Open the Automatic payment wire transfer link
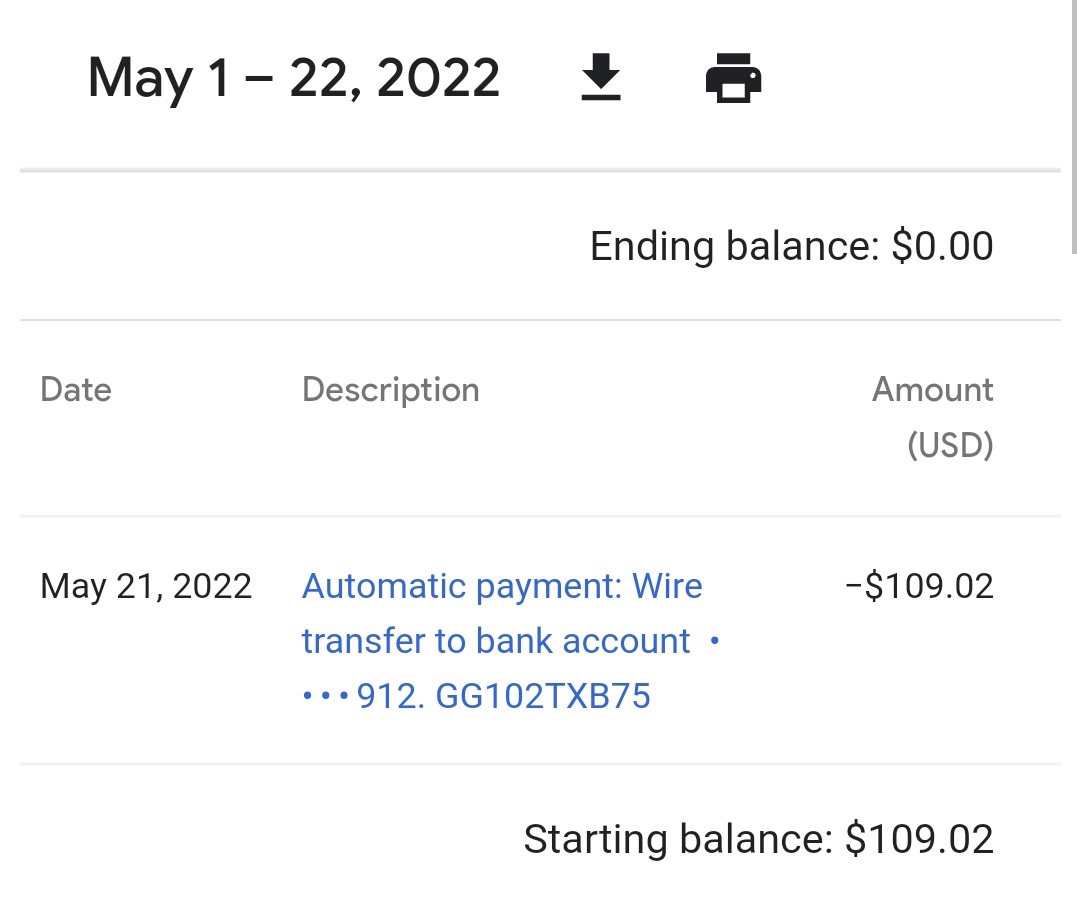1077x906 pixels. (510, 641)
